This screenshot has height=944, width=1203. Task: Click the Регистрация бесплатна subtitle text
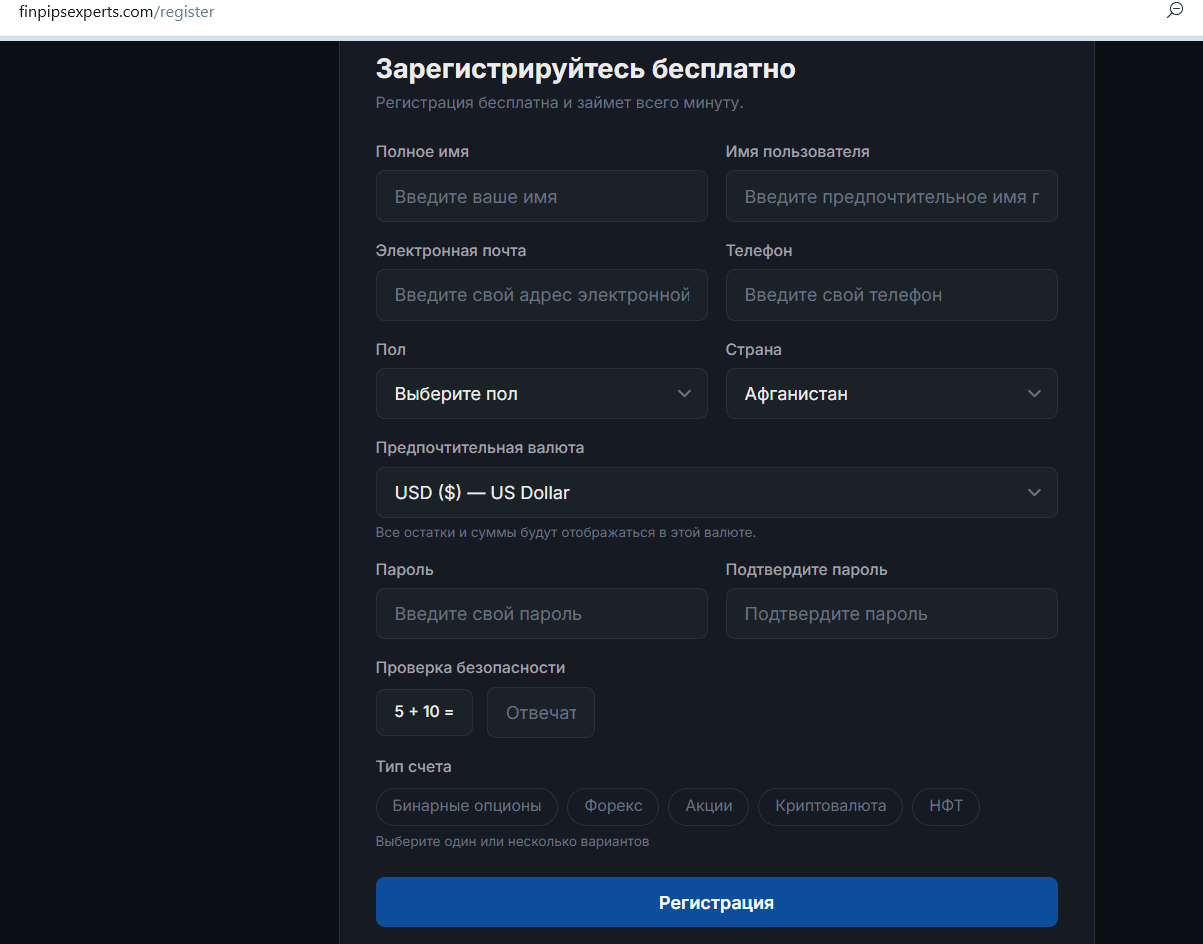[559, 103]
